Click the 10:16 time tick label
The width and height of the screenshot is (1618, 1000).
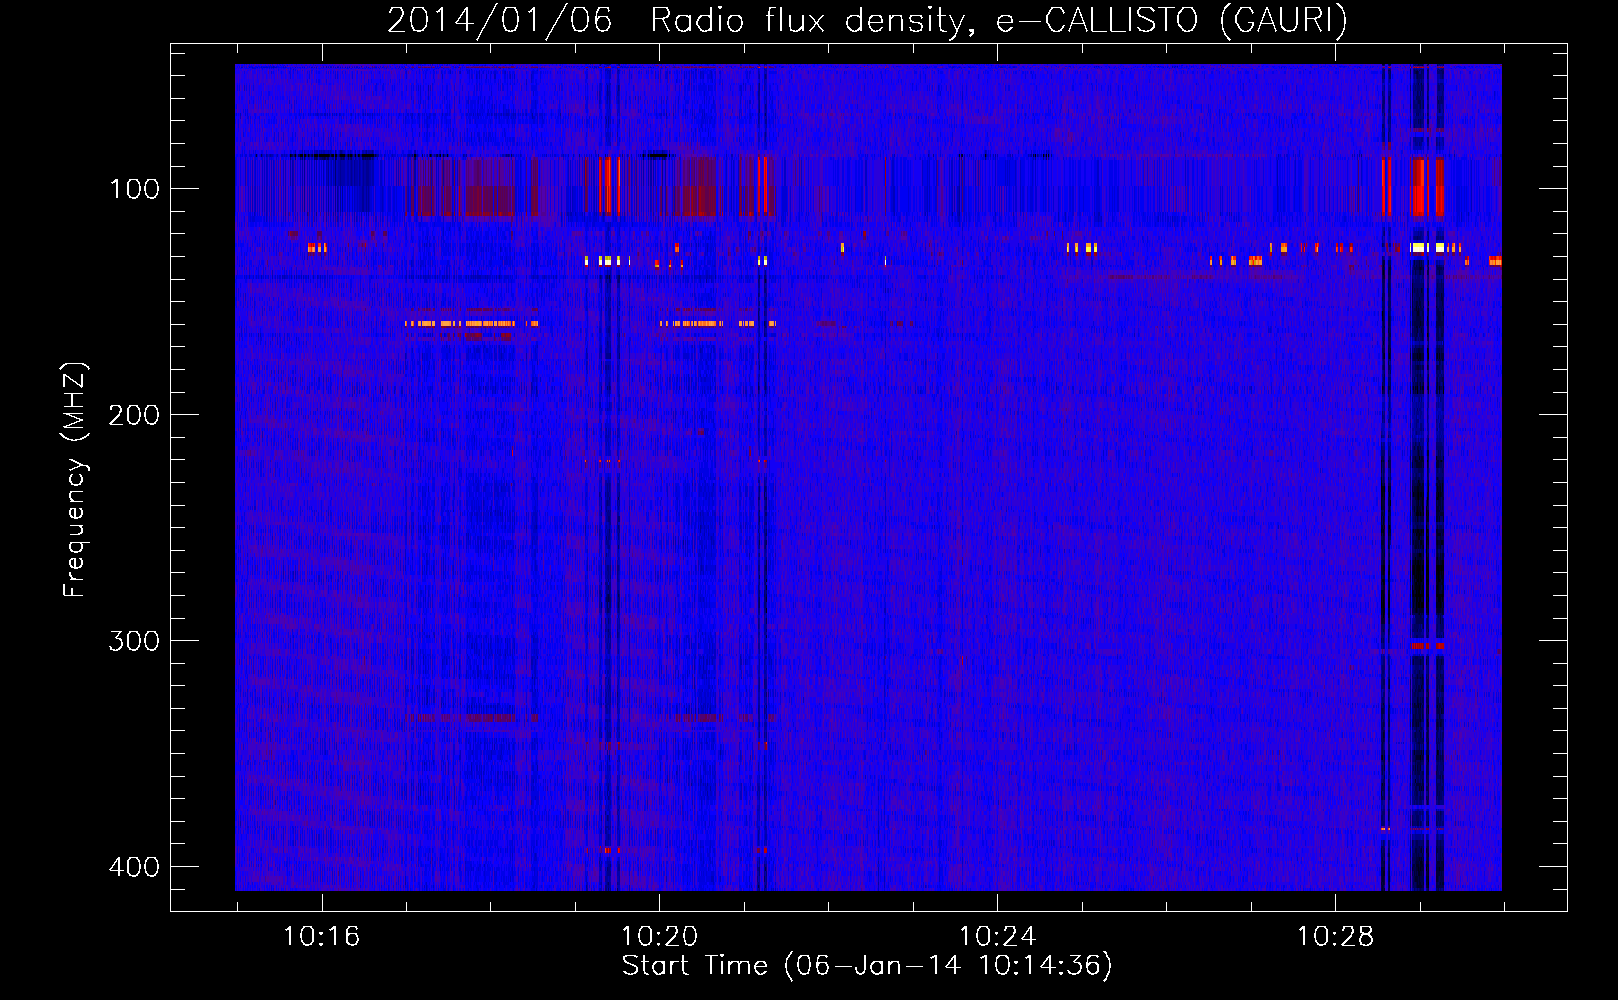click(322, 937)
